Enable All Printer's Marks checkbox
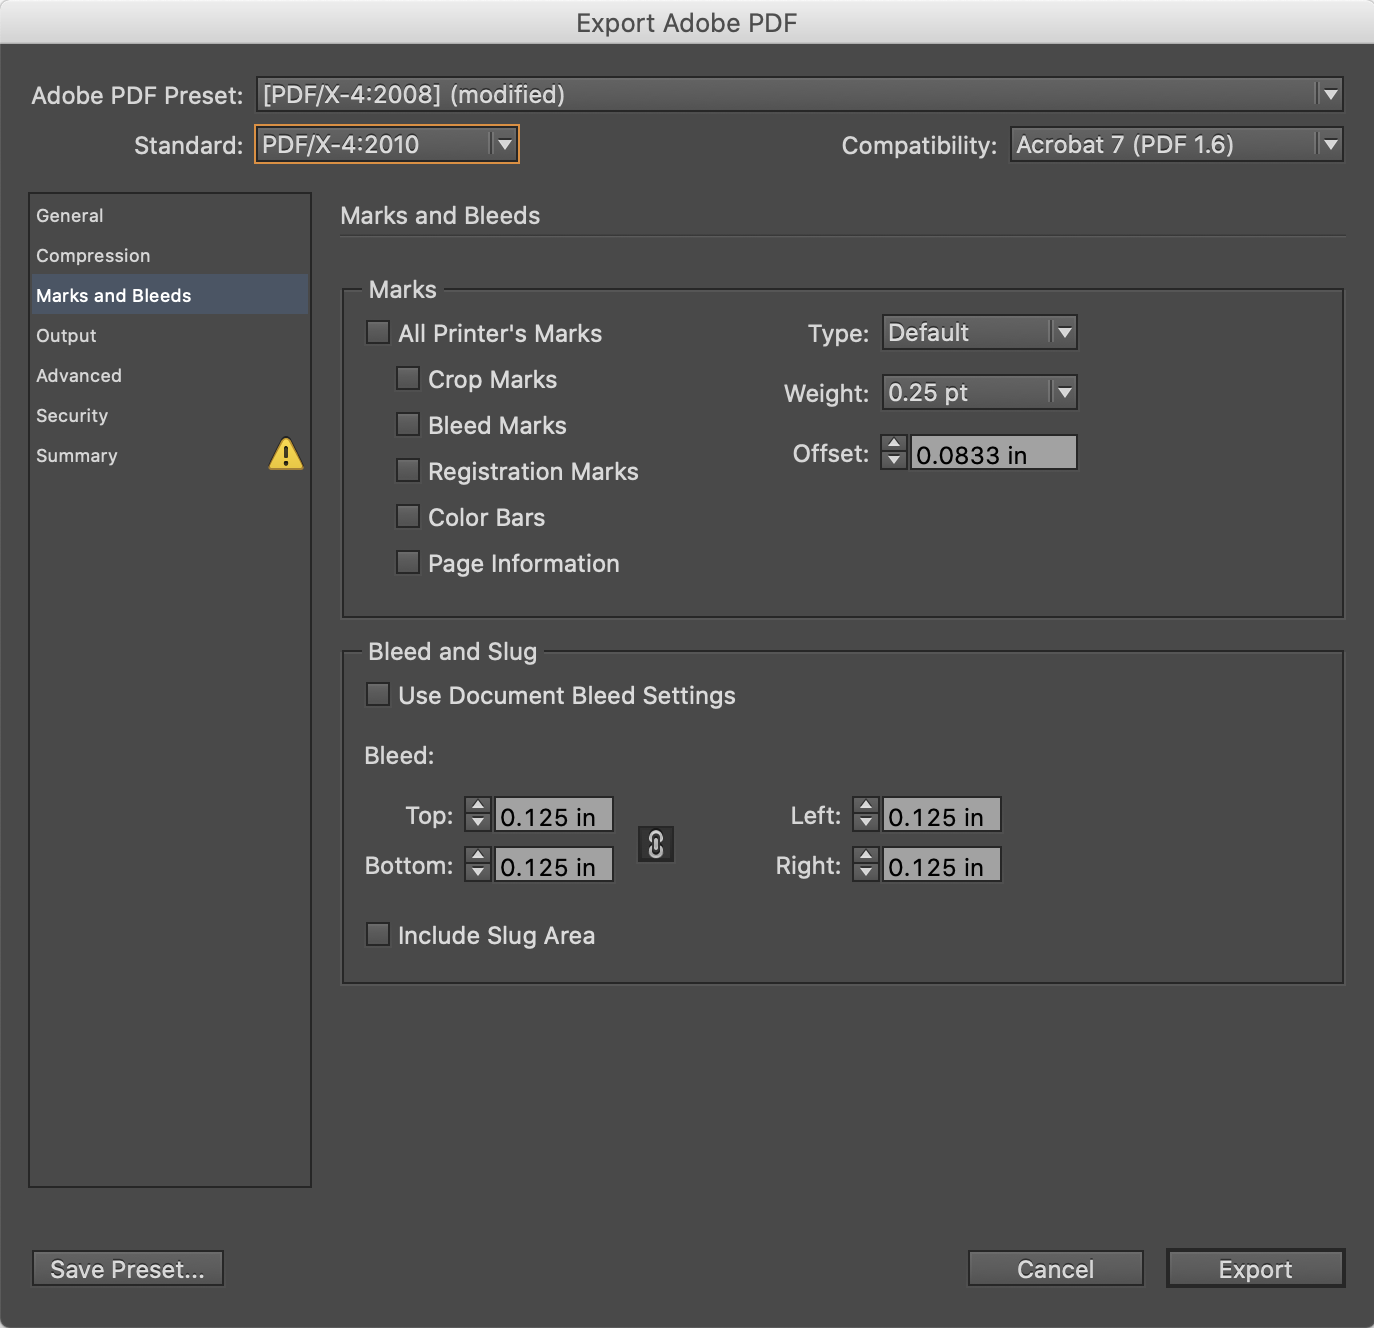This screenshot has width=1374, height=1328. tap(378, 332)
